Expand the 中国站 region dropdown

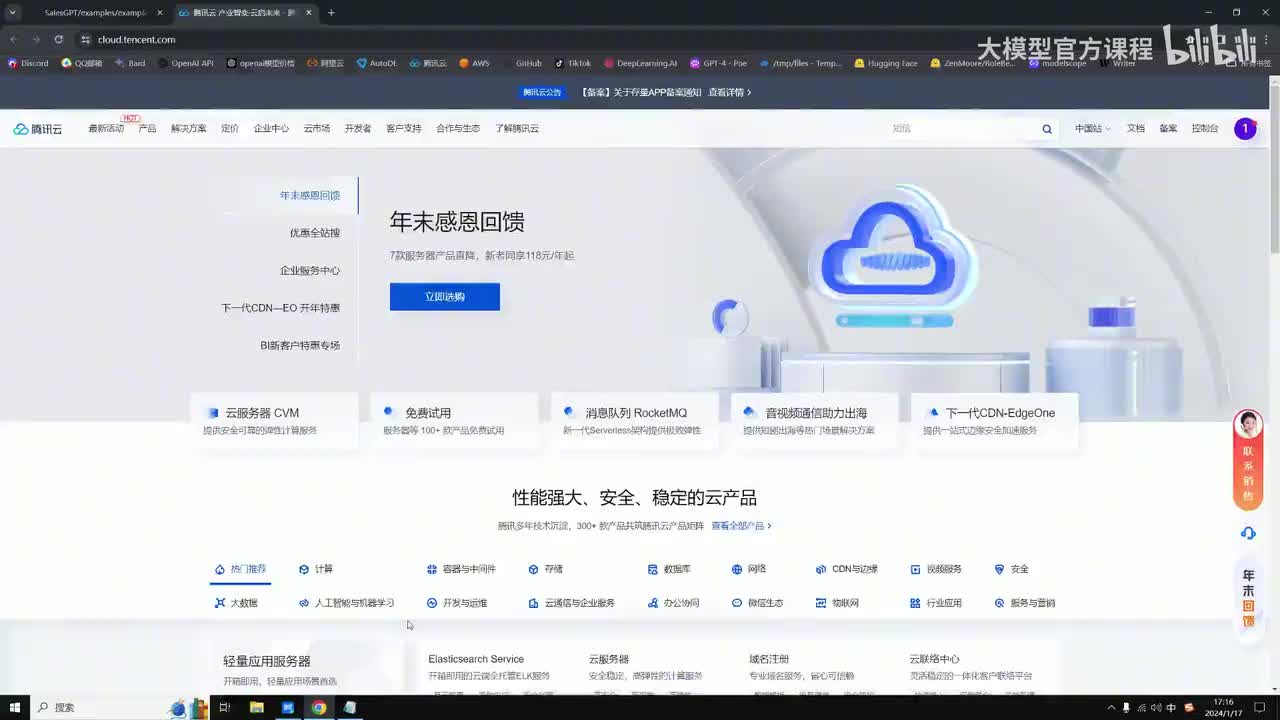1092,129
